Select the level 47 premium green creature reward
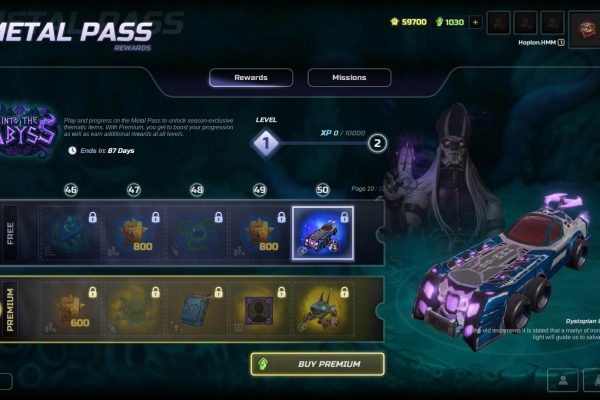600x400 pixels. tap(134, 309)
